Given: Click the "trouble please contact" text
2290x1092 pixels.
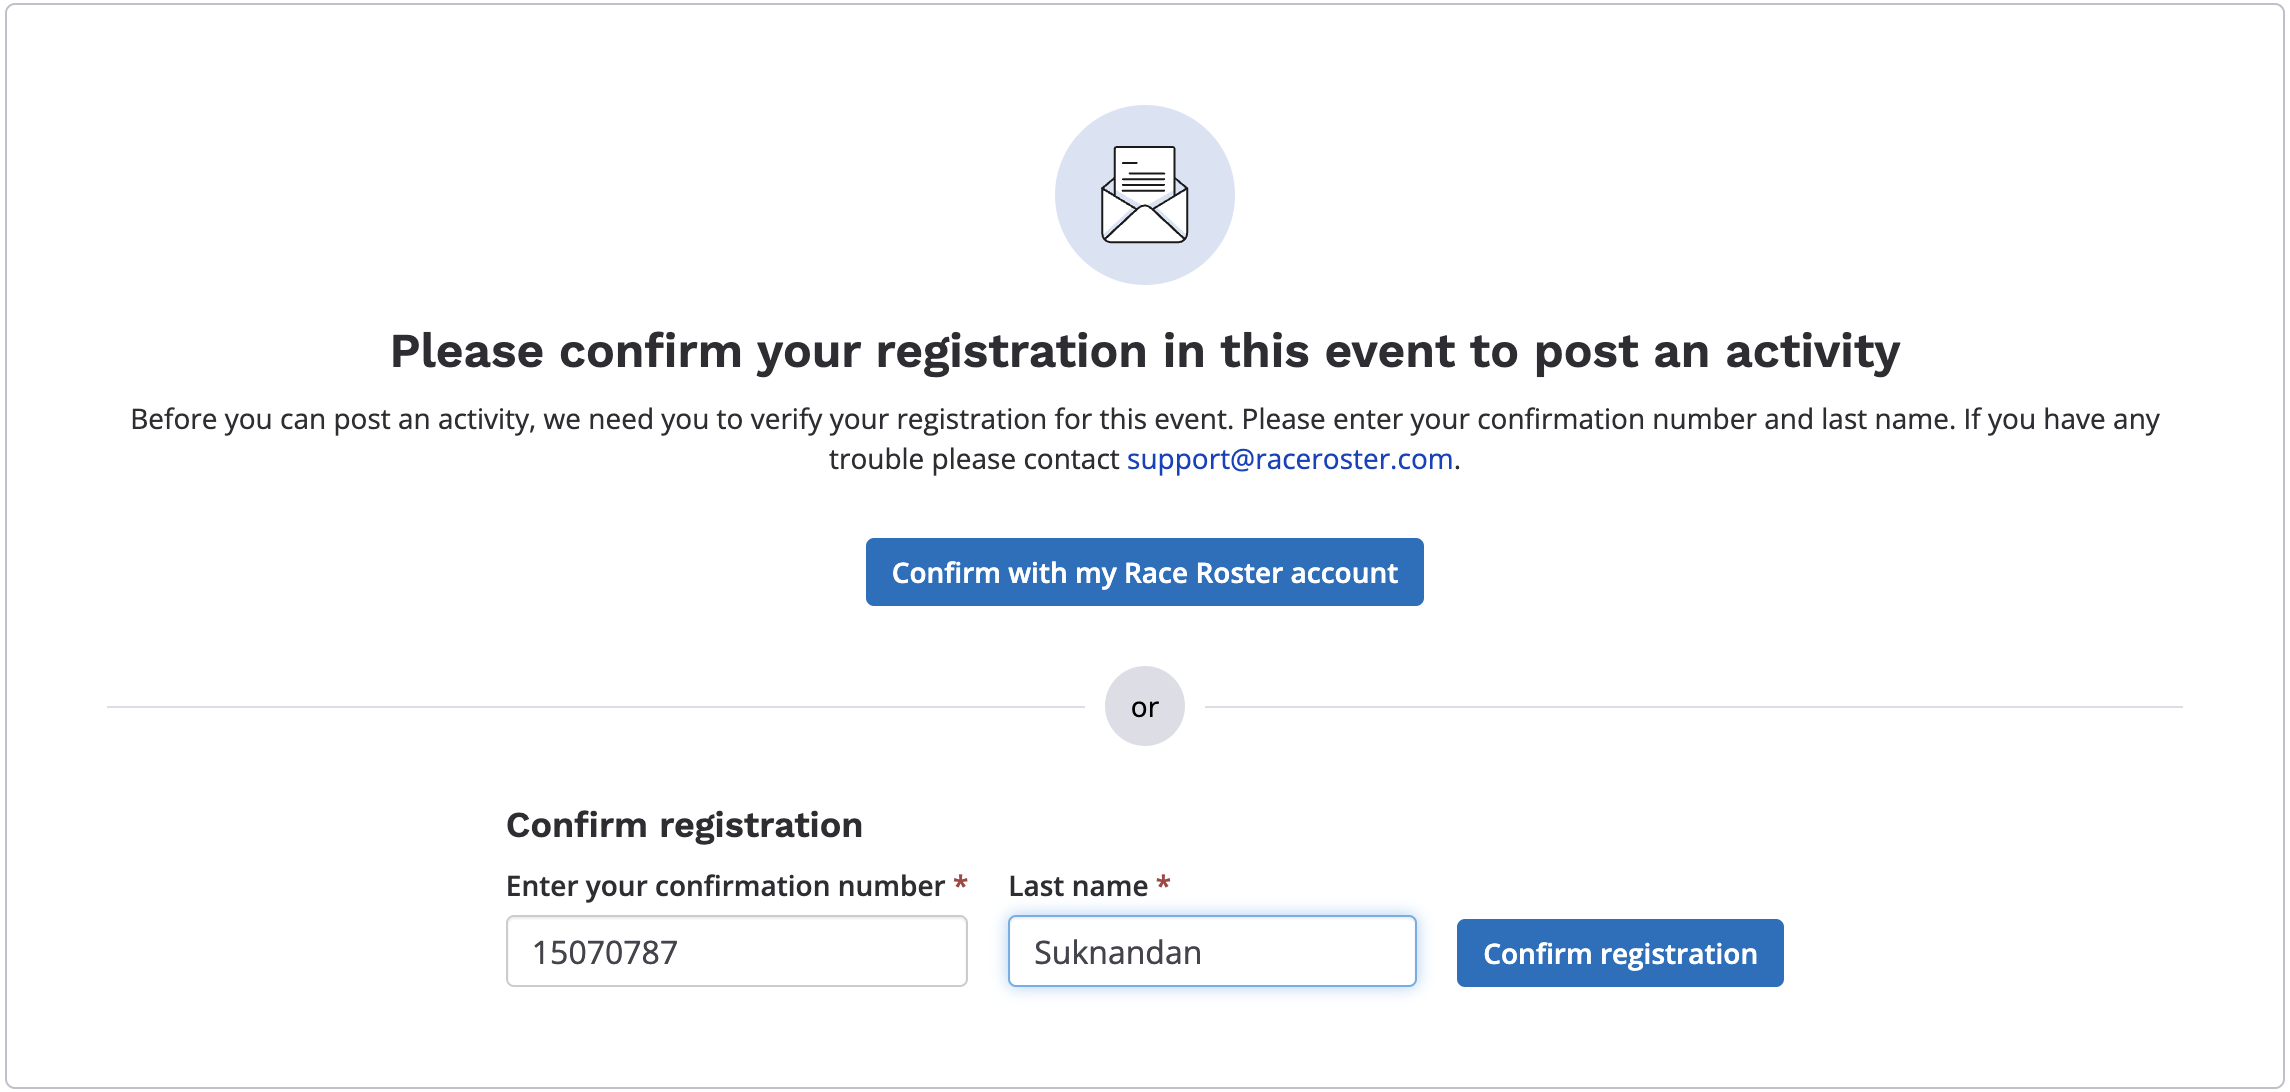Looking at the screenshot, I should click(x=973, y=459).
